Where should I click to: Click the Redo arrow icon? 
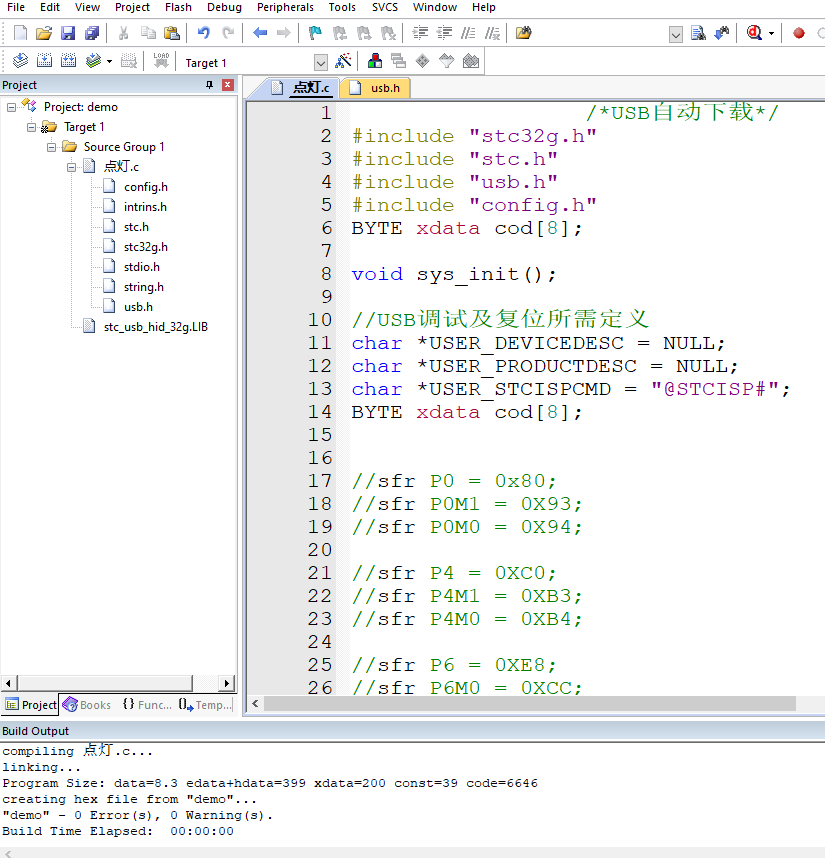tap(228, 33)
